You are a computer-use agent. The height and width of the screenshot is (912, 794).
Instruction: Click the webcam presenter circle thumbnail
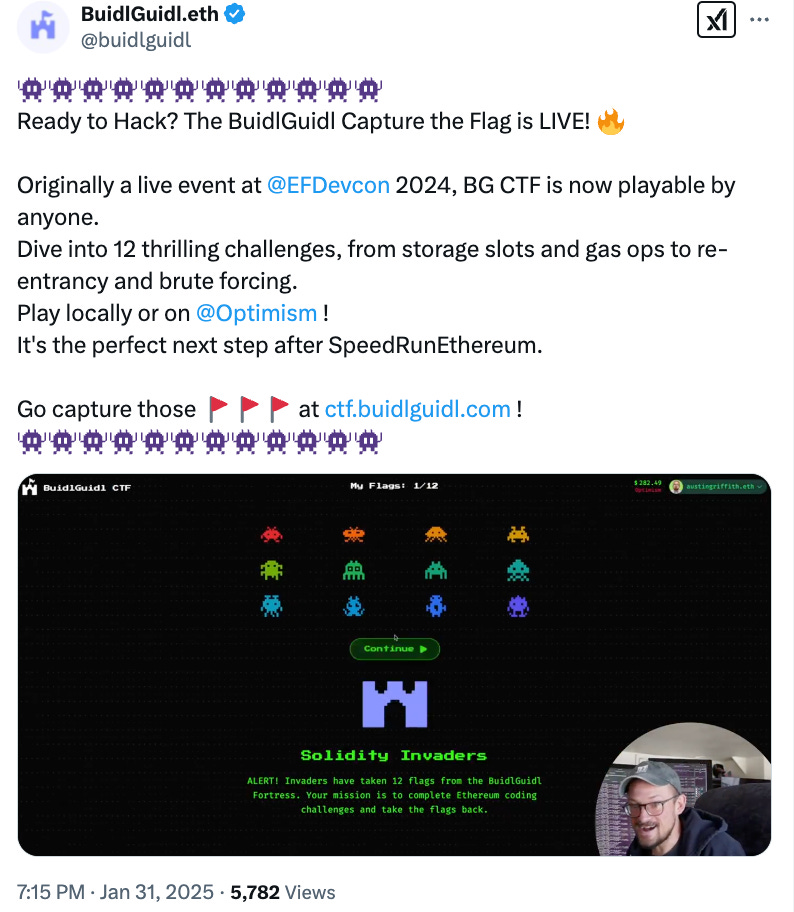pyautogui.click(x=684, y=789)
